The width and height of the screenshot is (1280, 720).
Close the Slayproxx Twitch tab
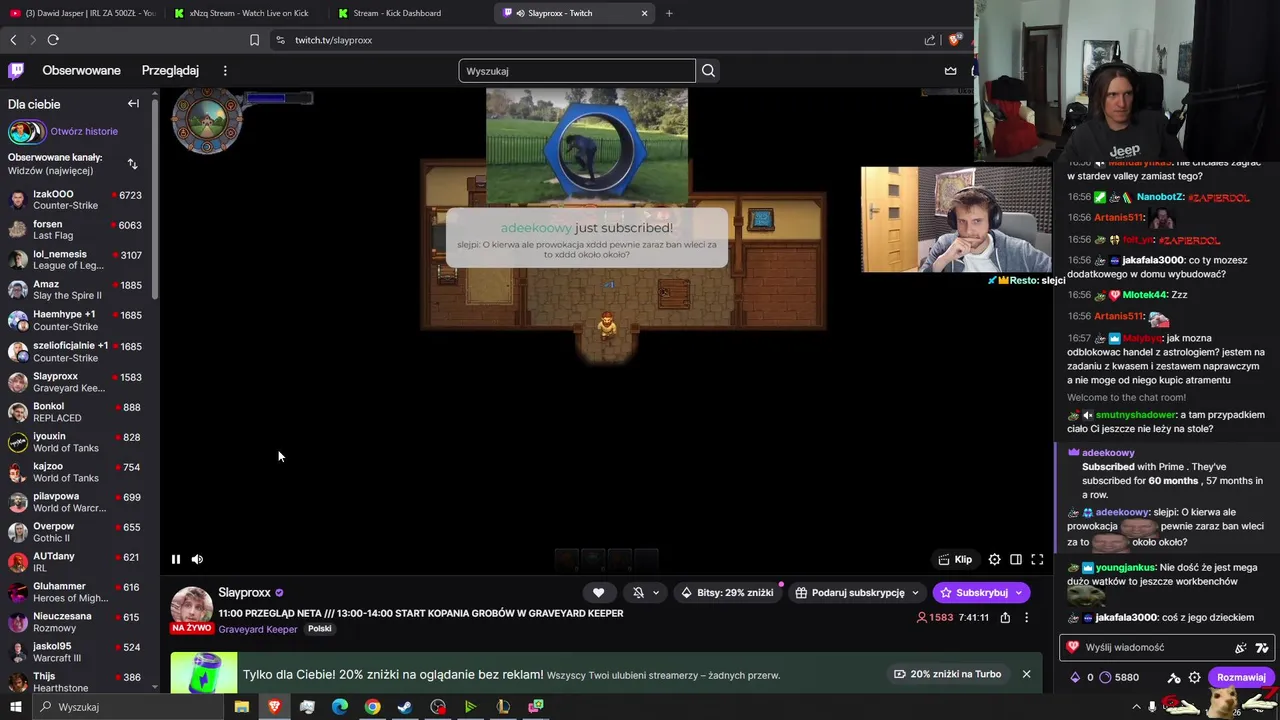click(644, 13)
